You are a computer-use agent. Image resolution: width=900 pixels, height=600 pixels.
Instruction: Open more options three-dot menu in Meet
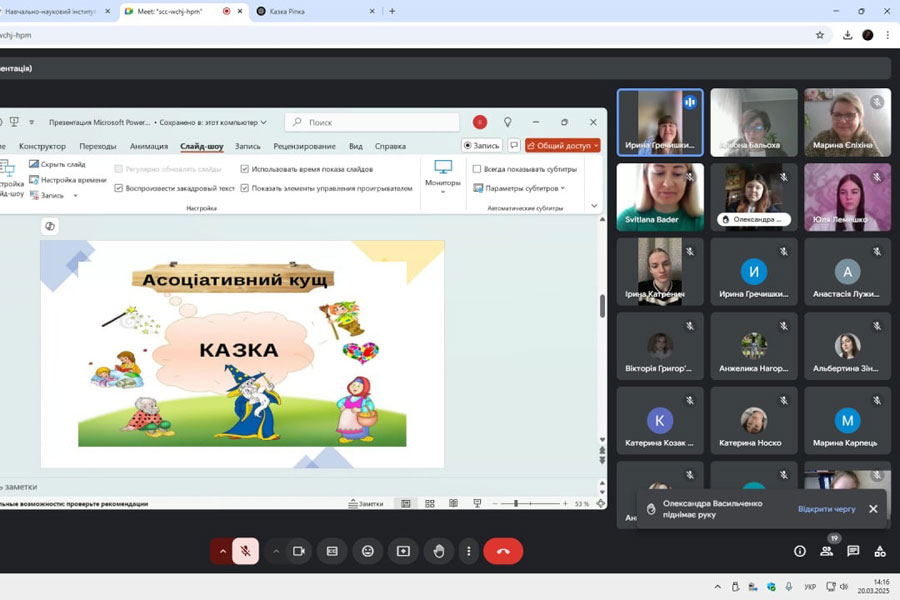click(469, 551)
